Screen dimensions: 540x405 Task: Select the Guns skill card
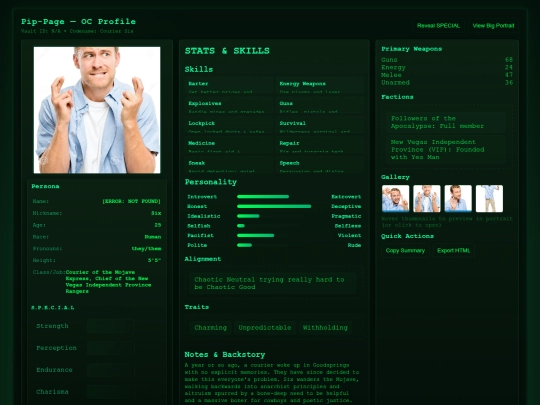tap(320, 105)
